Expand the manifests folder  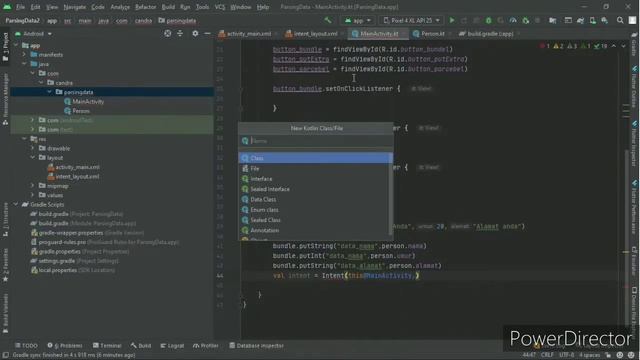pyautogui.click(x=24, y=55)
